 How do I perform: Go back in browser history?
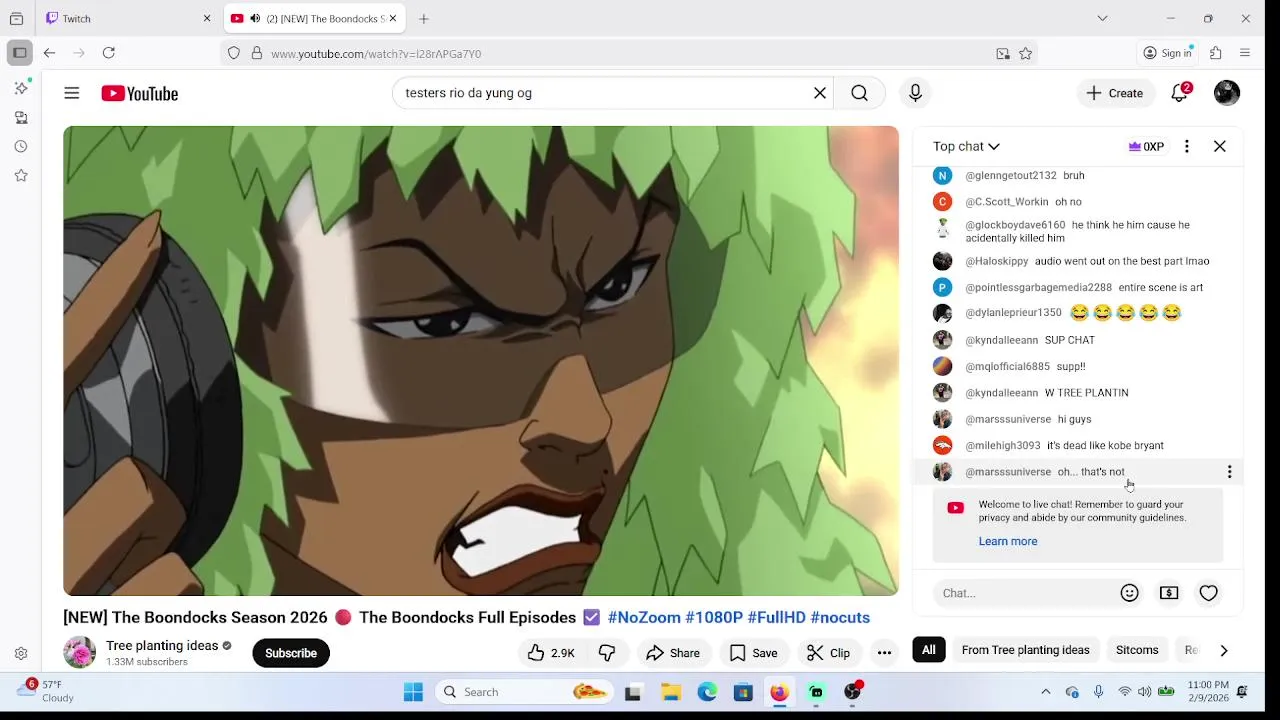[49, 53]
